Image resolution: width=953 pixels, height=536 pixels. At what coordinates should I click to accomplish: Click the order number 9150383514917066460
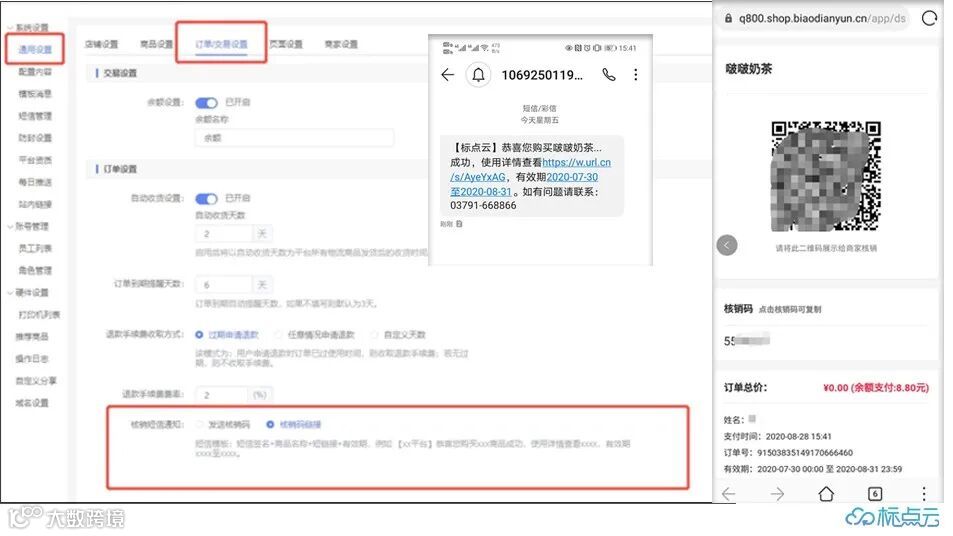click(x=805, y=453)
